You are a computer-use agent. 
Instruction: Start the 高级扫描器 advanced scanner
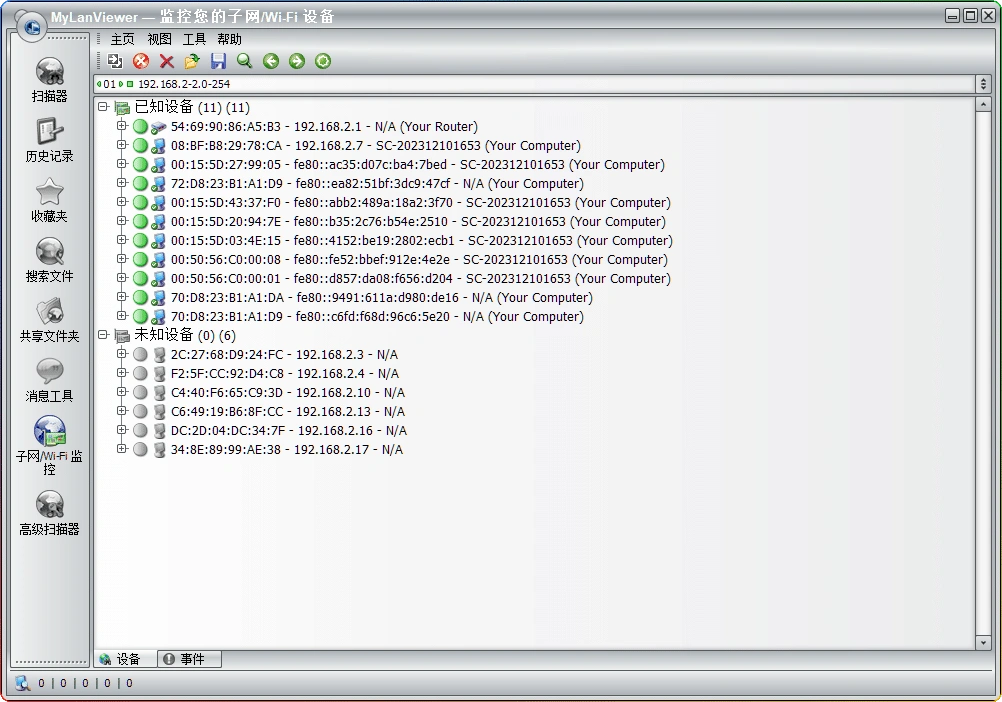pos(48,512)
